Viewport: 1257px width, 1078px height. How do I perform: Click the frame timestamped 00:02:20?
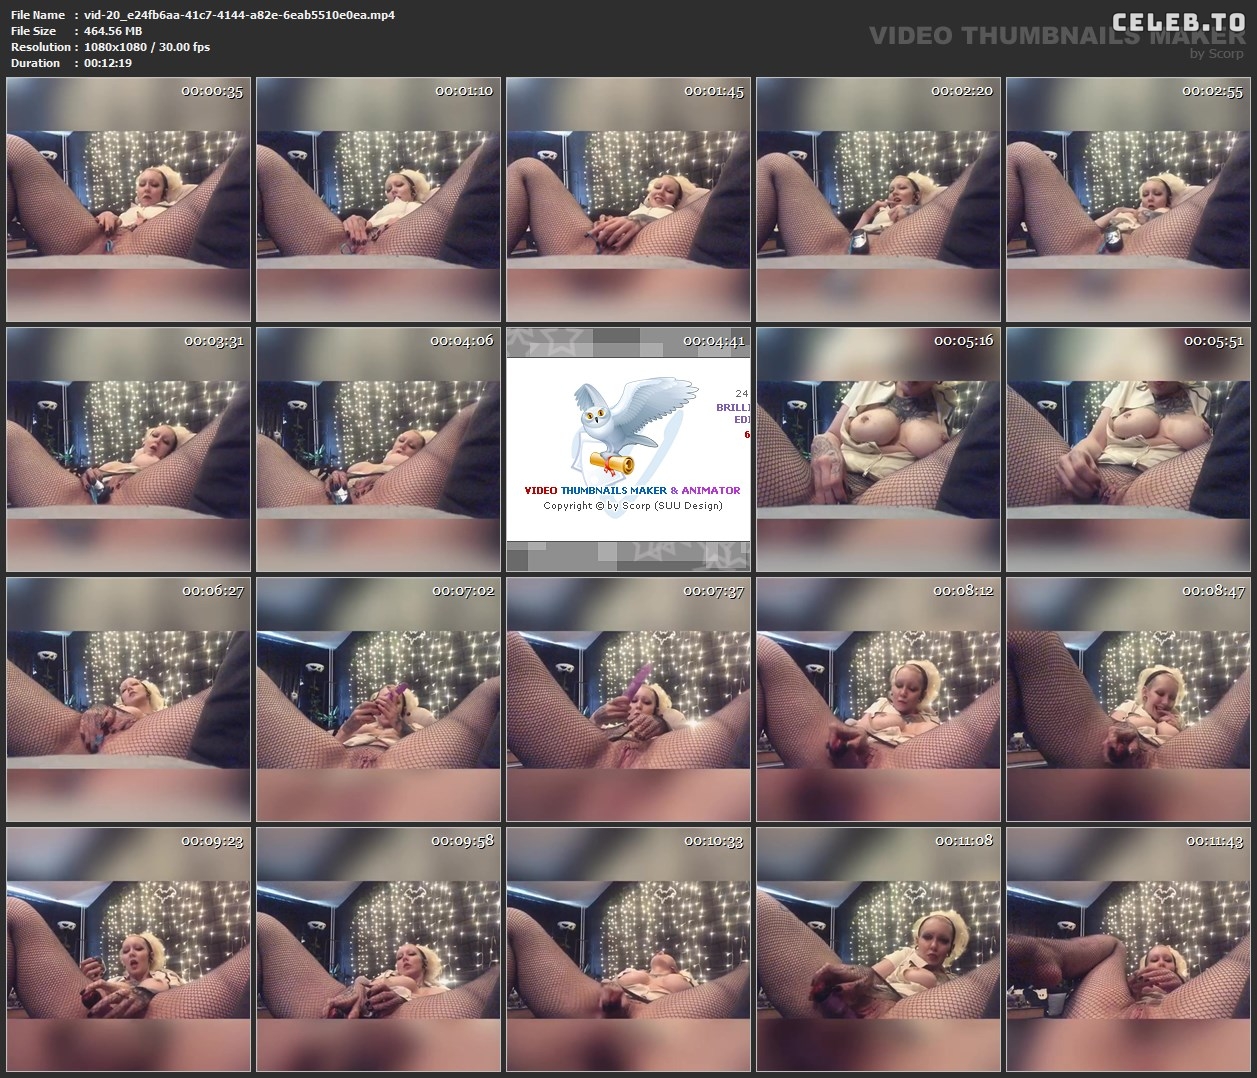click(x=878, y=200)
